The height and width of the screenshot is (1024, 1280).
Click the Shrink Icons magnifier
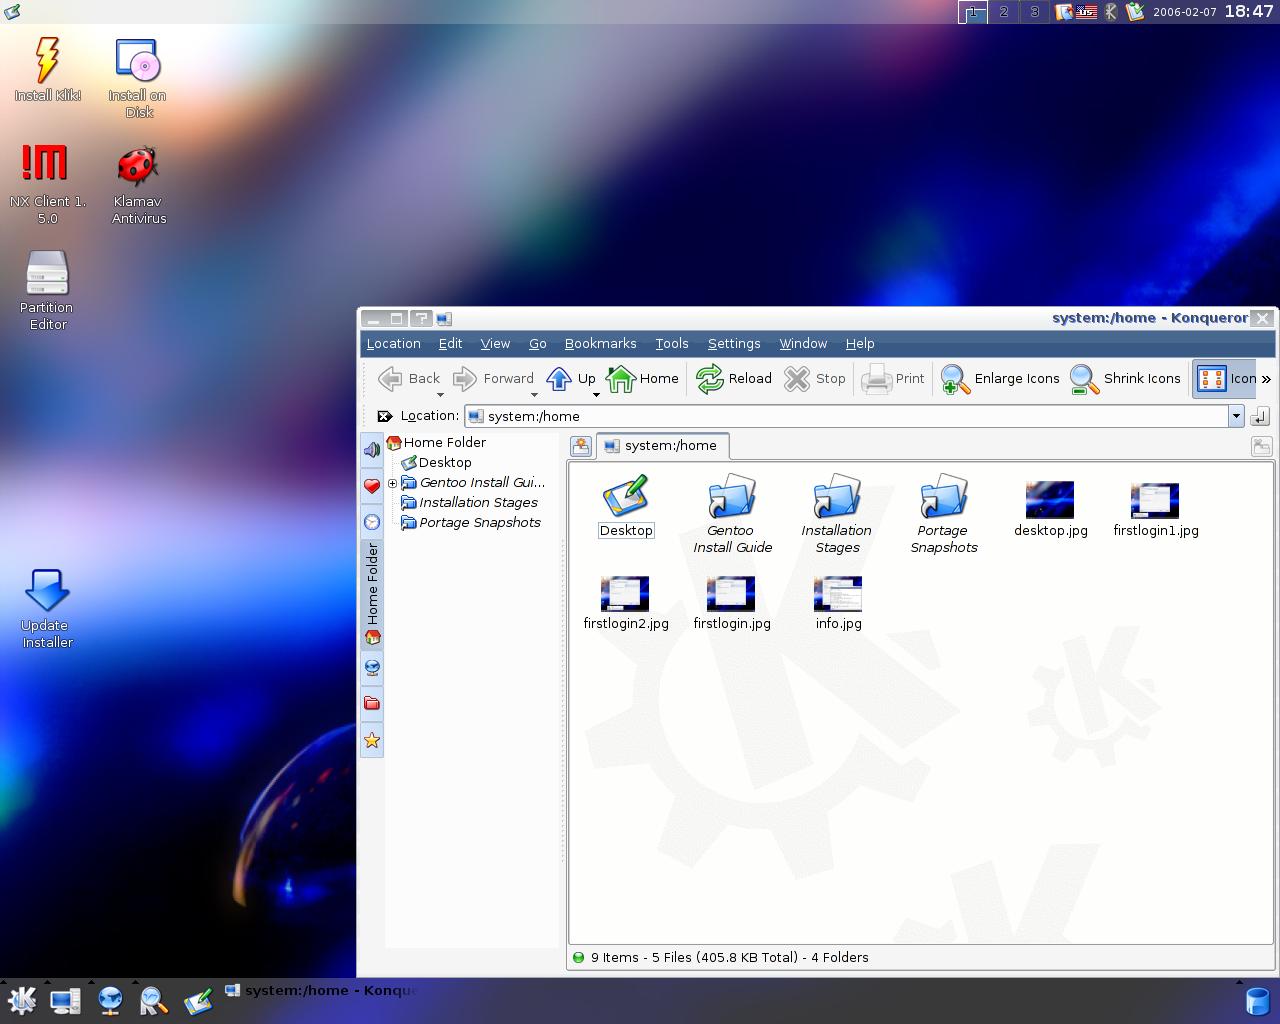pyautogui.click(x=1084, y=379)
